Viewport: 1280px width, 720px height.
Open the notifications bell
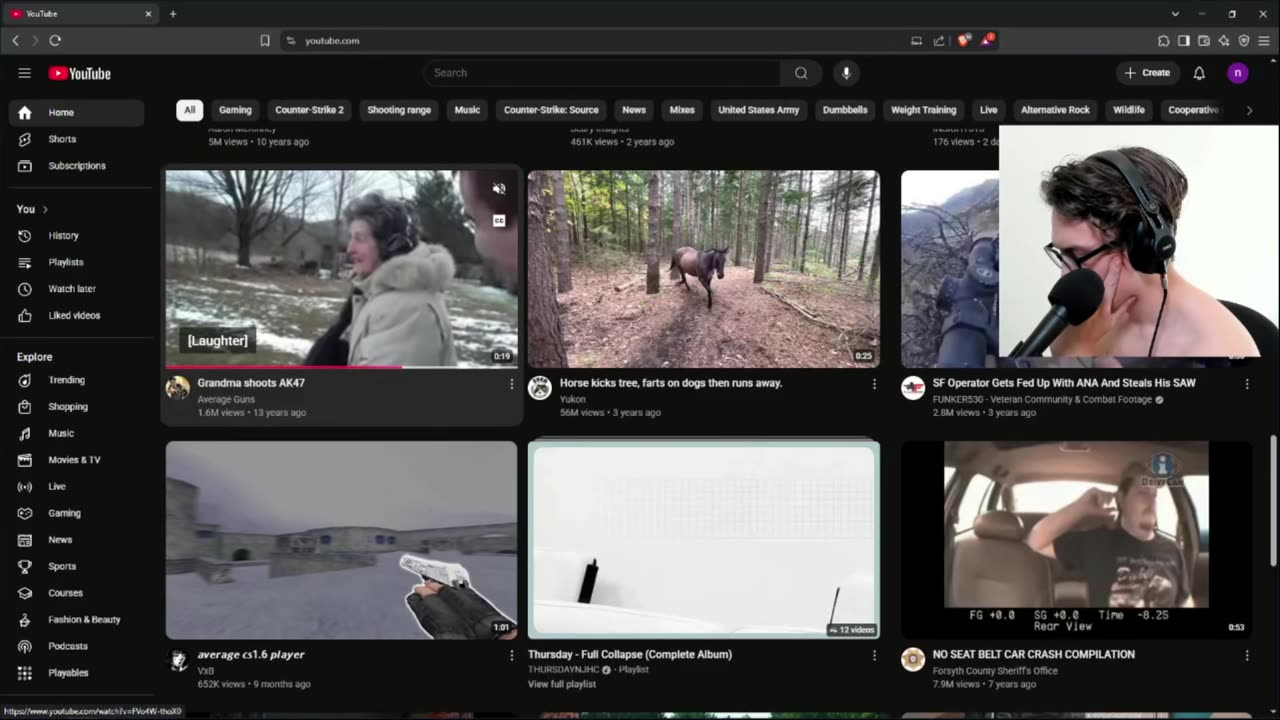pos(1199,73)
